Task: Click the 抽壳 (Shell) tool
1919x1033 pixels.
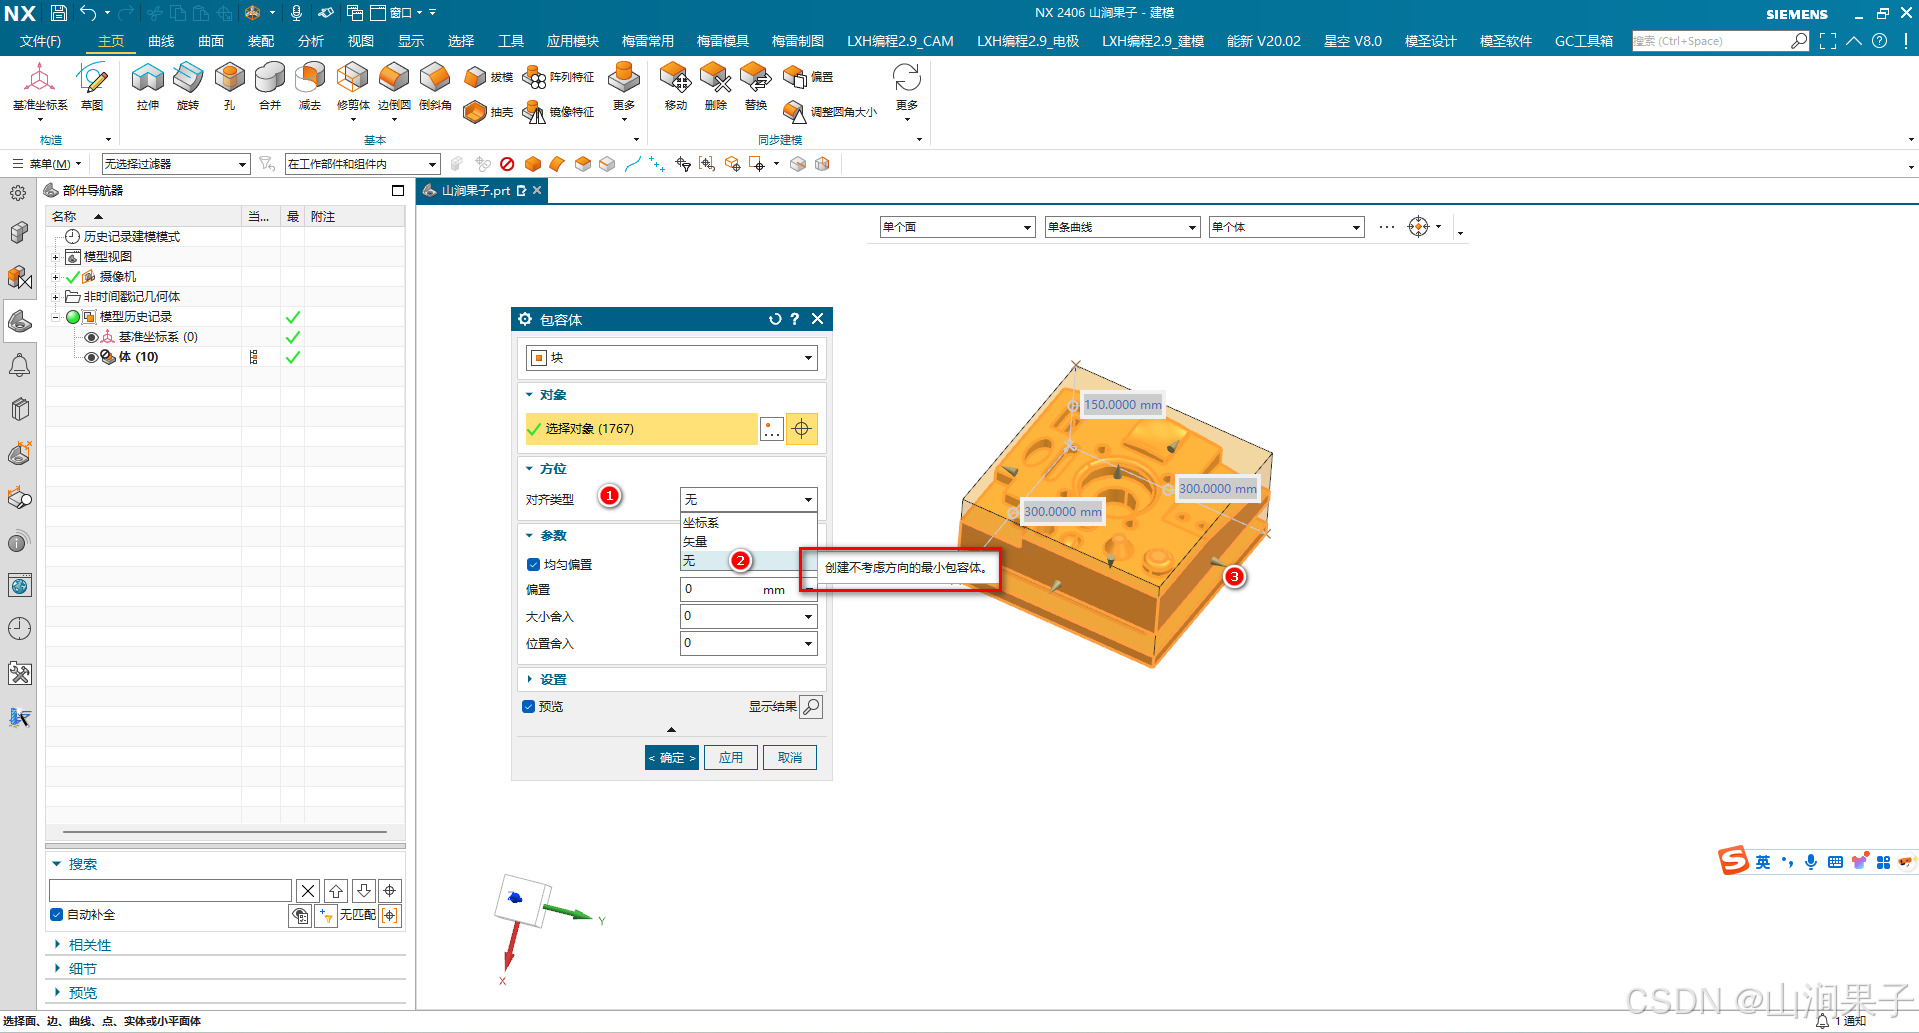Action: 489,112
